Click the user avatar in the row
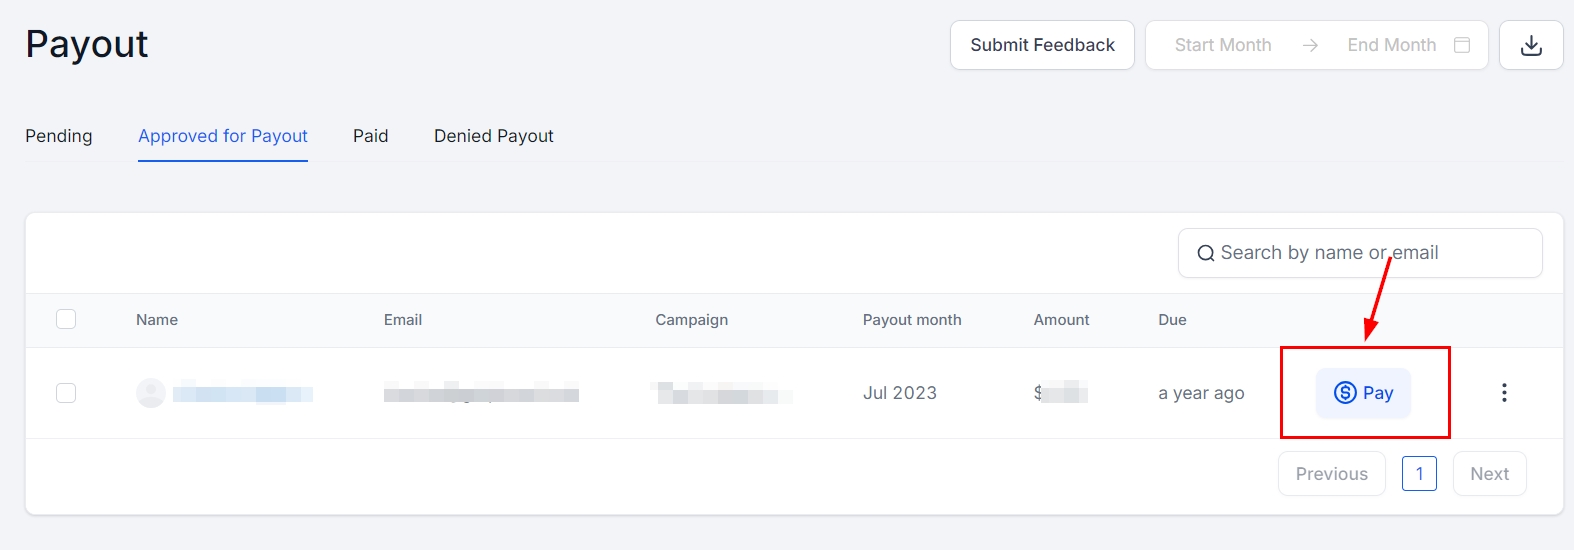Screen dimensions: 1574x550 coord(151,393)
